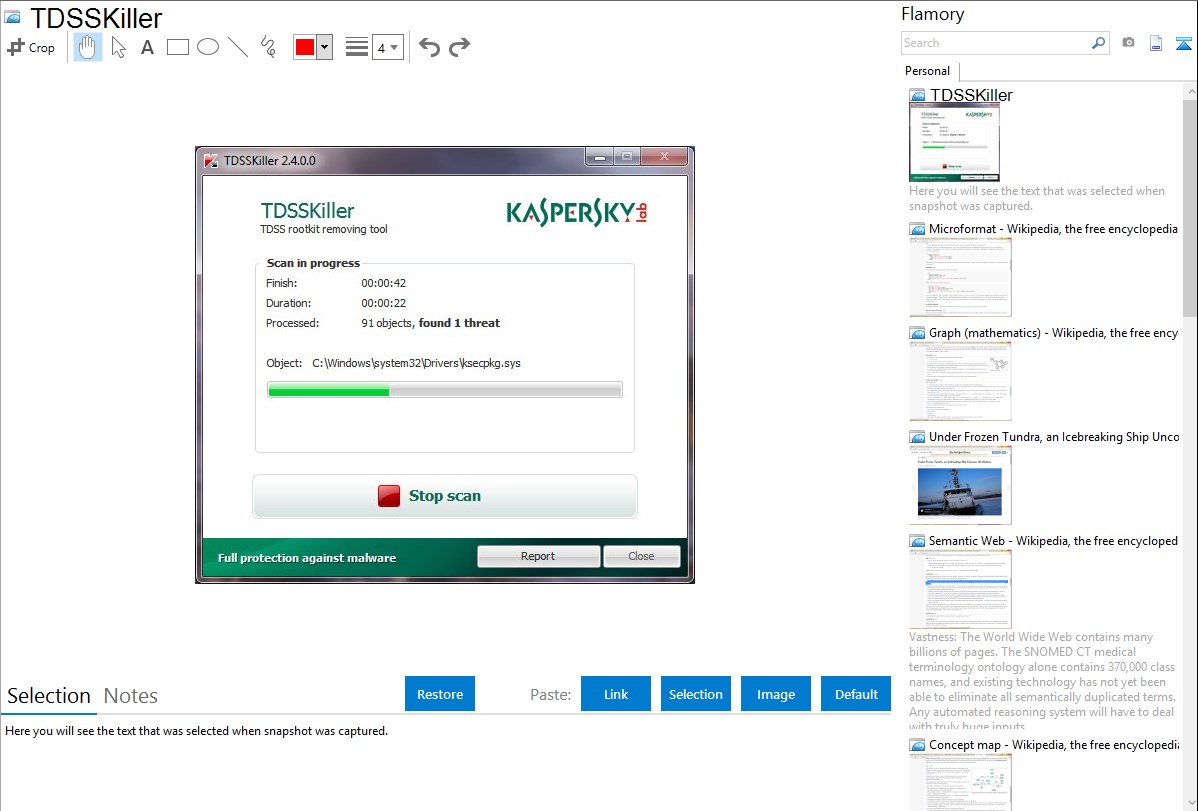
Task: Click the snapshot icon beside Semantic Web title
Action: (917, 541)
